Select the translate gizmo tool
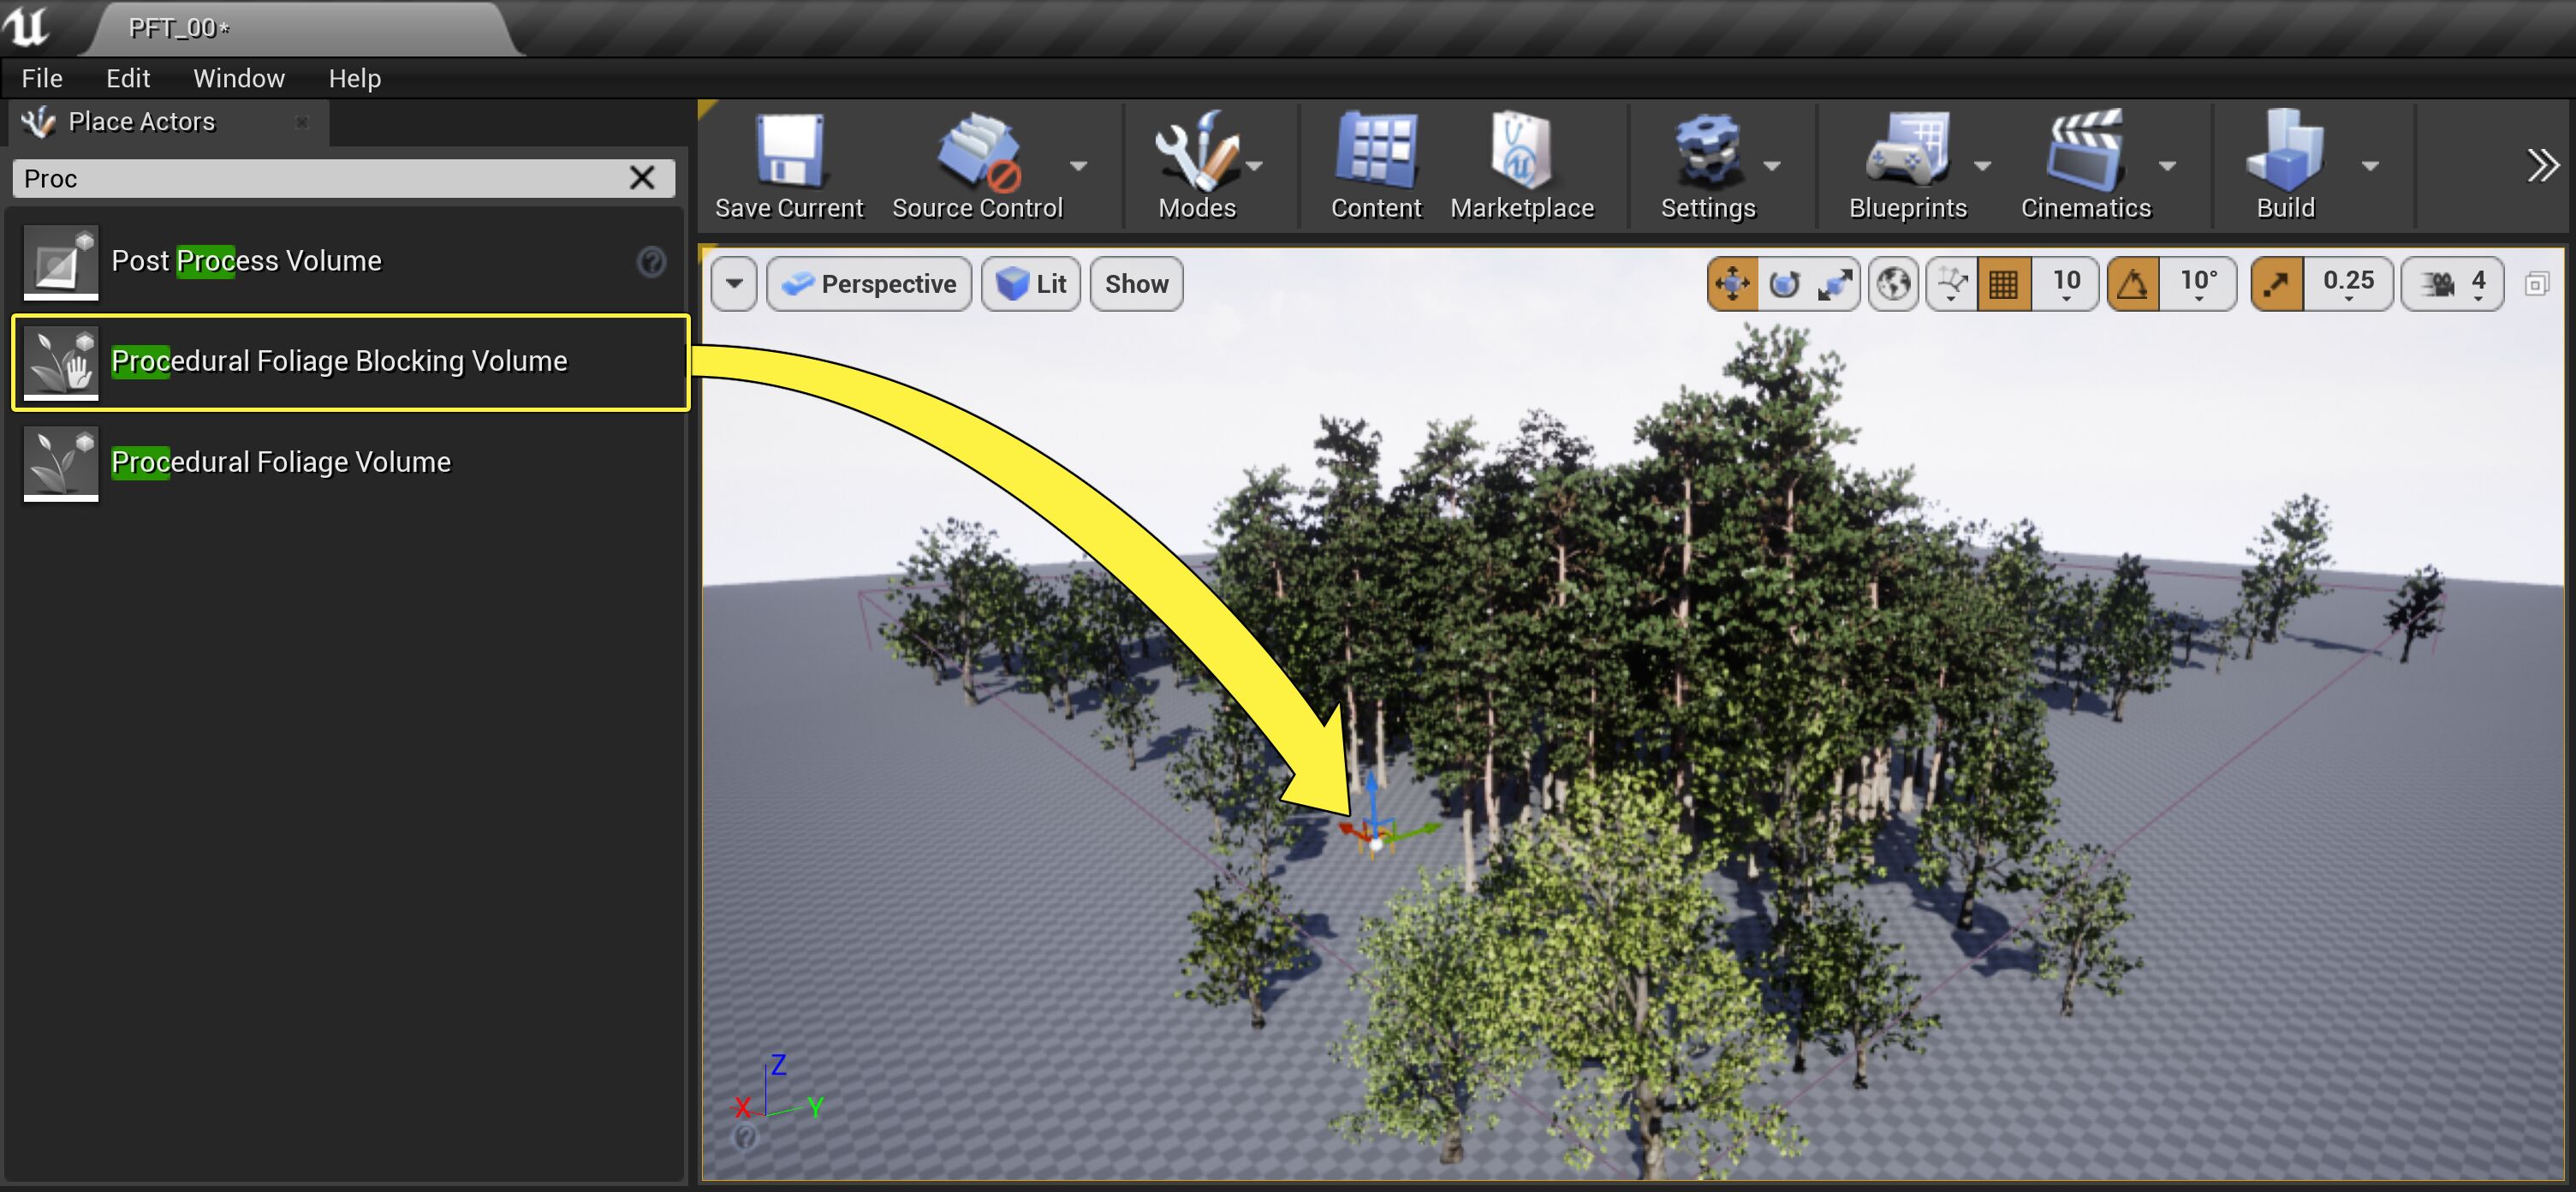The height and width of the screenshot is (1192, 2576). click(1733, 284)
